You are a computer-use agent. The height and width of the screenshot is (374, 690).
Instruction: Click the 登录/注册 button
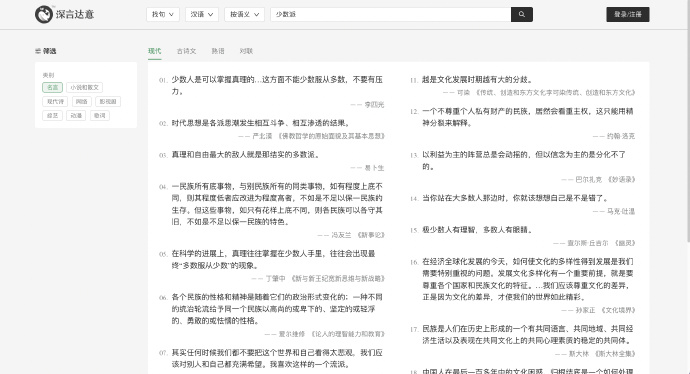click(628, 15)
